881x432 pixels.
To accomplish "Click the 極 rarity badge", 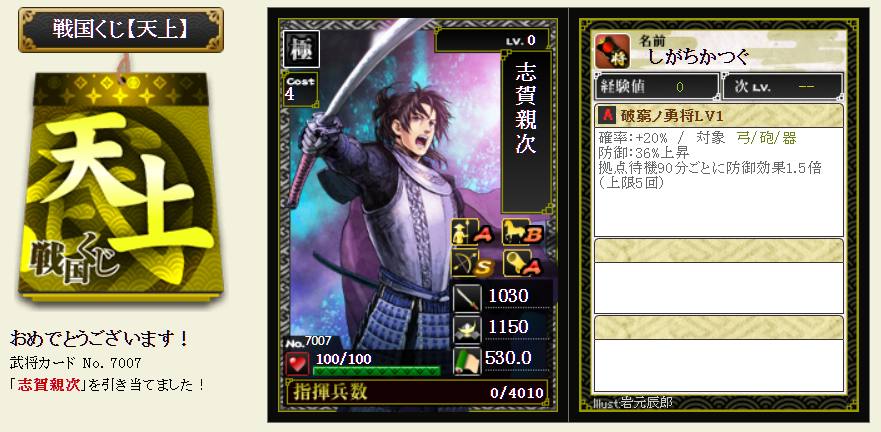I will (x=302, y=49).
